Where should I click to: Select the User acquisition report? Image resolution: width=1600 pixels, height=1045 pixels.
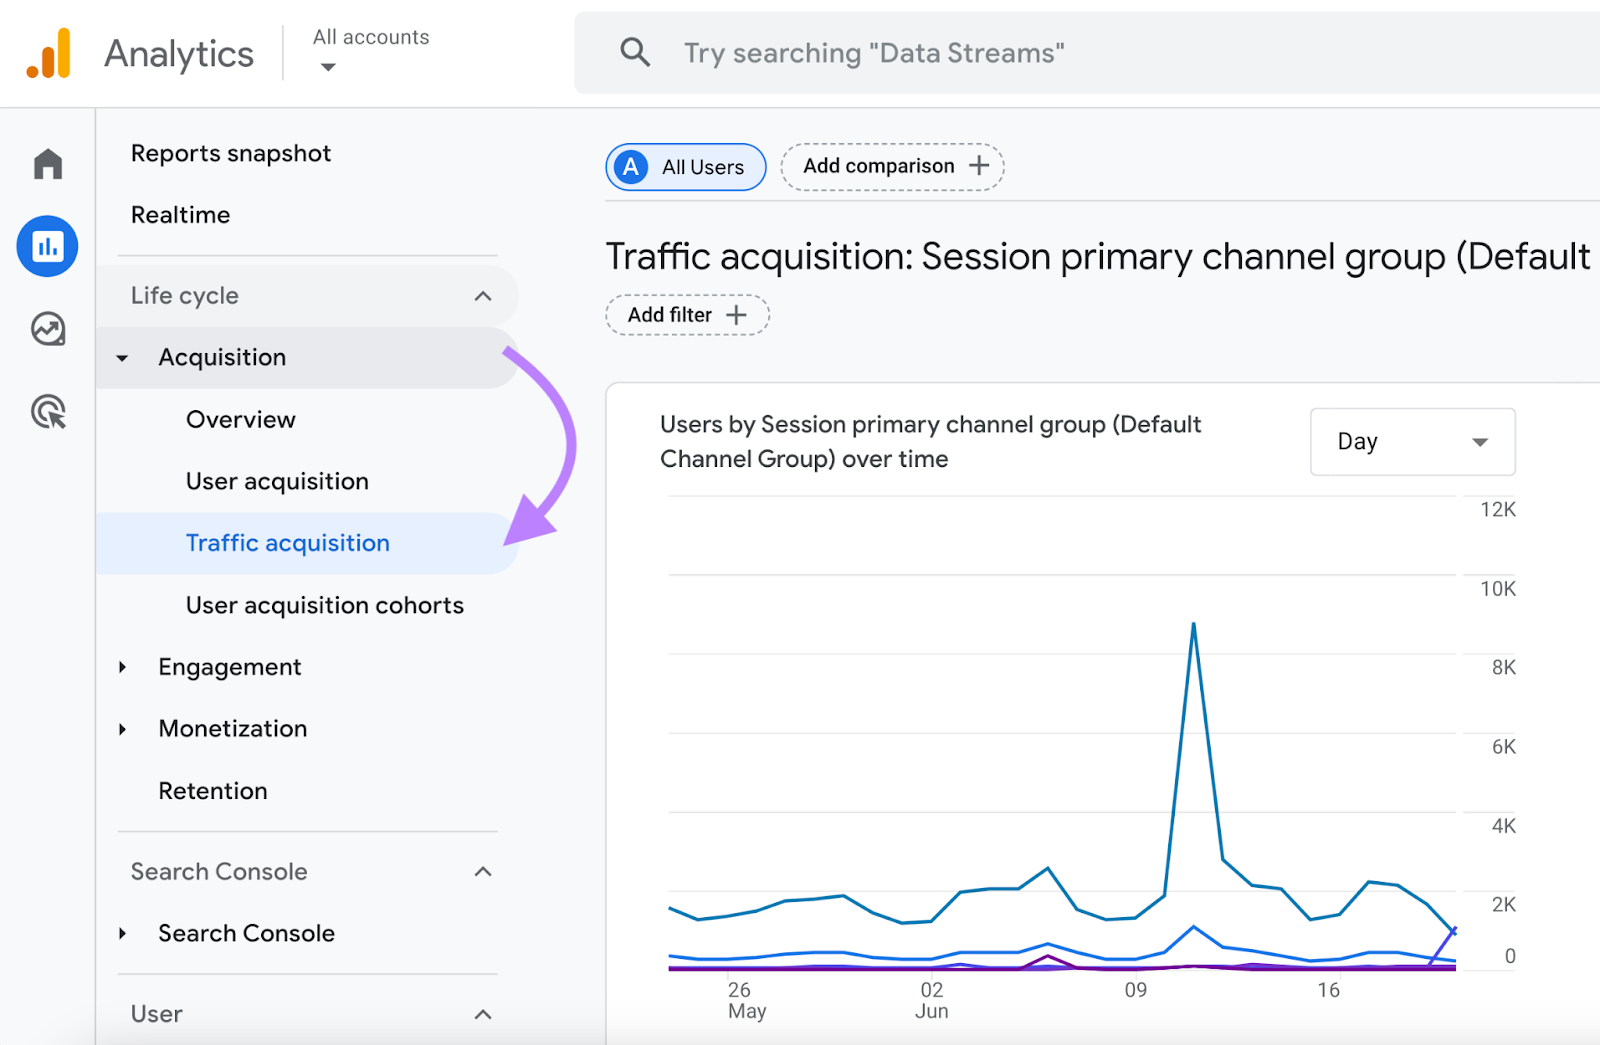[276, 481]
